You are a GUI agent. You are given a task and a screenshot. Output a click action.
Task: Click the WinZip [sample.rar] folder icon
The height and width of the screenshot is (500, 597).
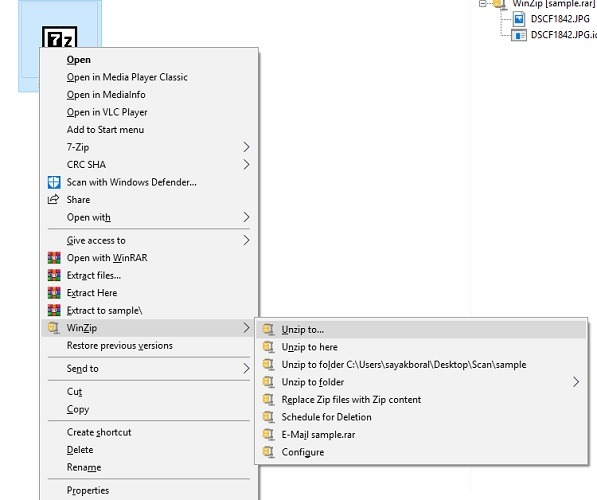click(x=500, y=4)
